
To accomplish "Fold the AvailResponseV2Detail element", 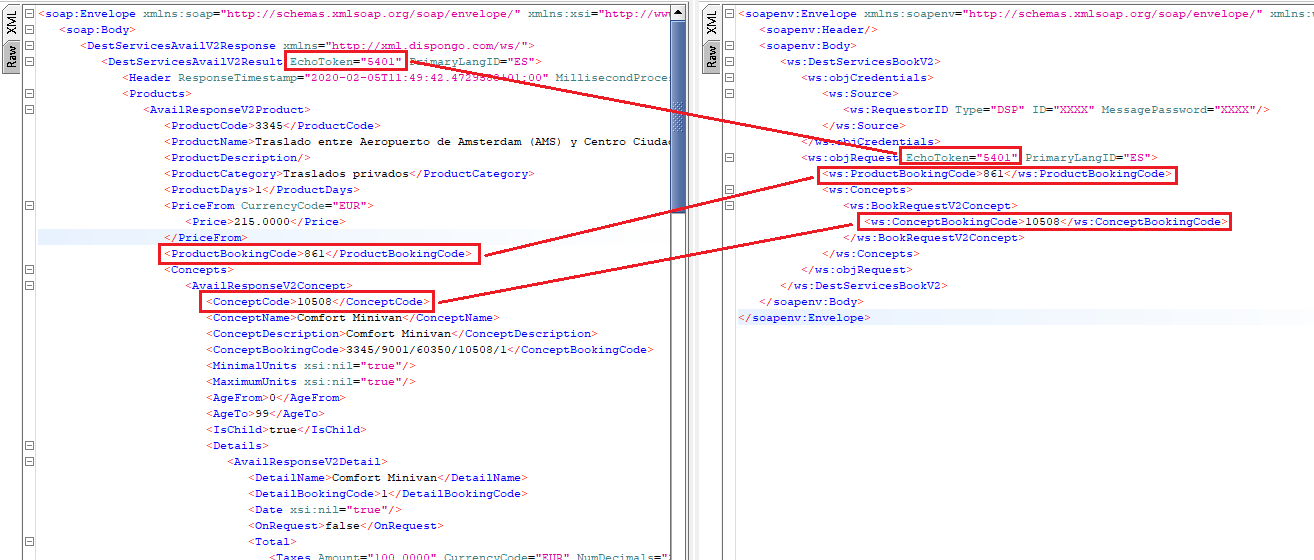I will point(29,462).
